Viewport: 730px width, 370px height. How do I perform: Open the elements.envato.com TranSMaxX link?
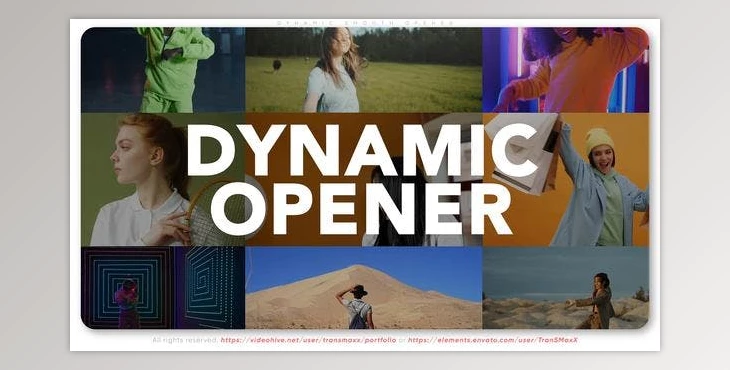(493, 340)
